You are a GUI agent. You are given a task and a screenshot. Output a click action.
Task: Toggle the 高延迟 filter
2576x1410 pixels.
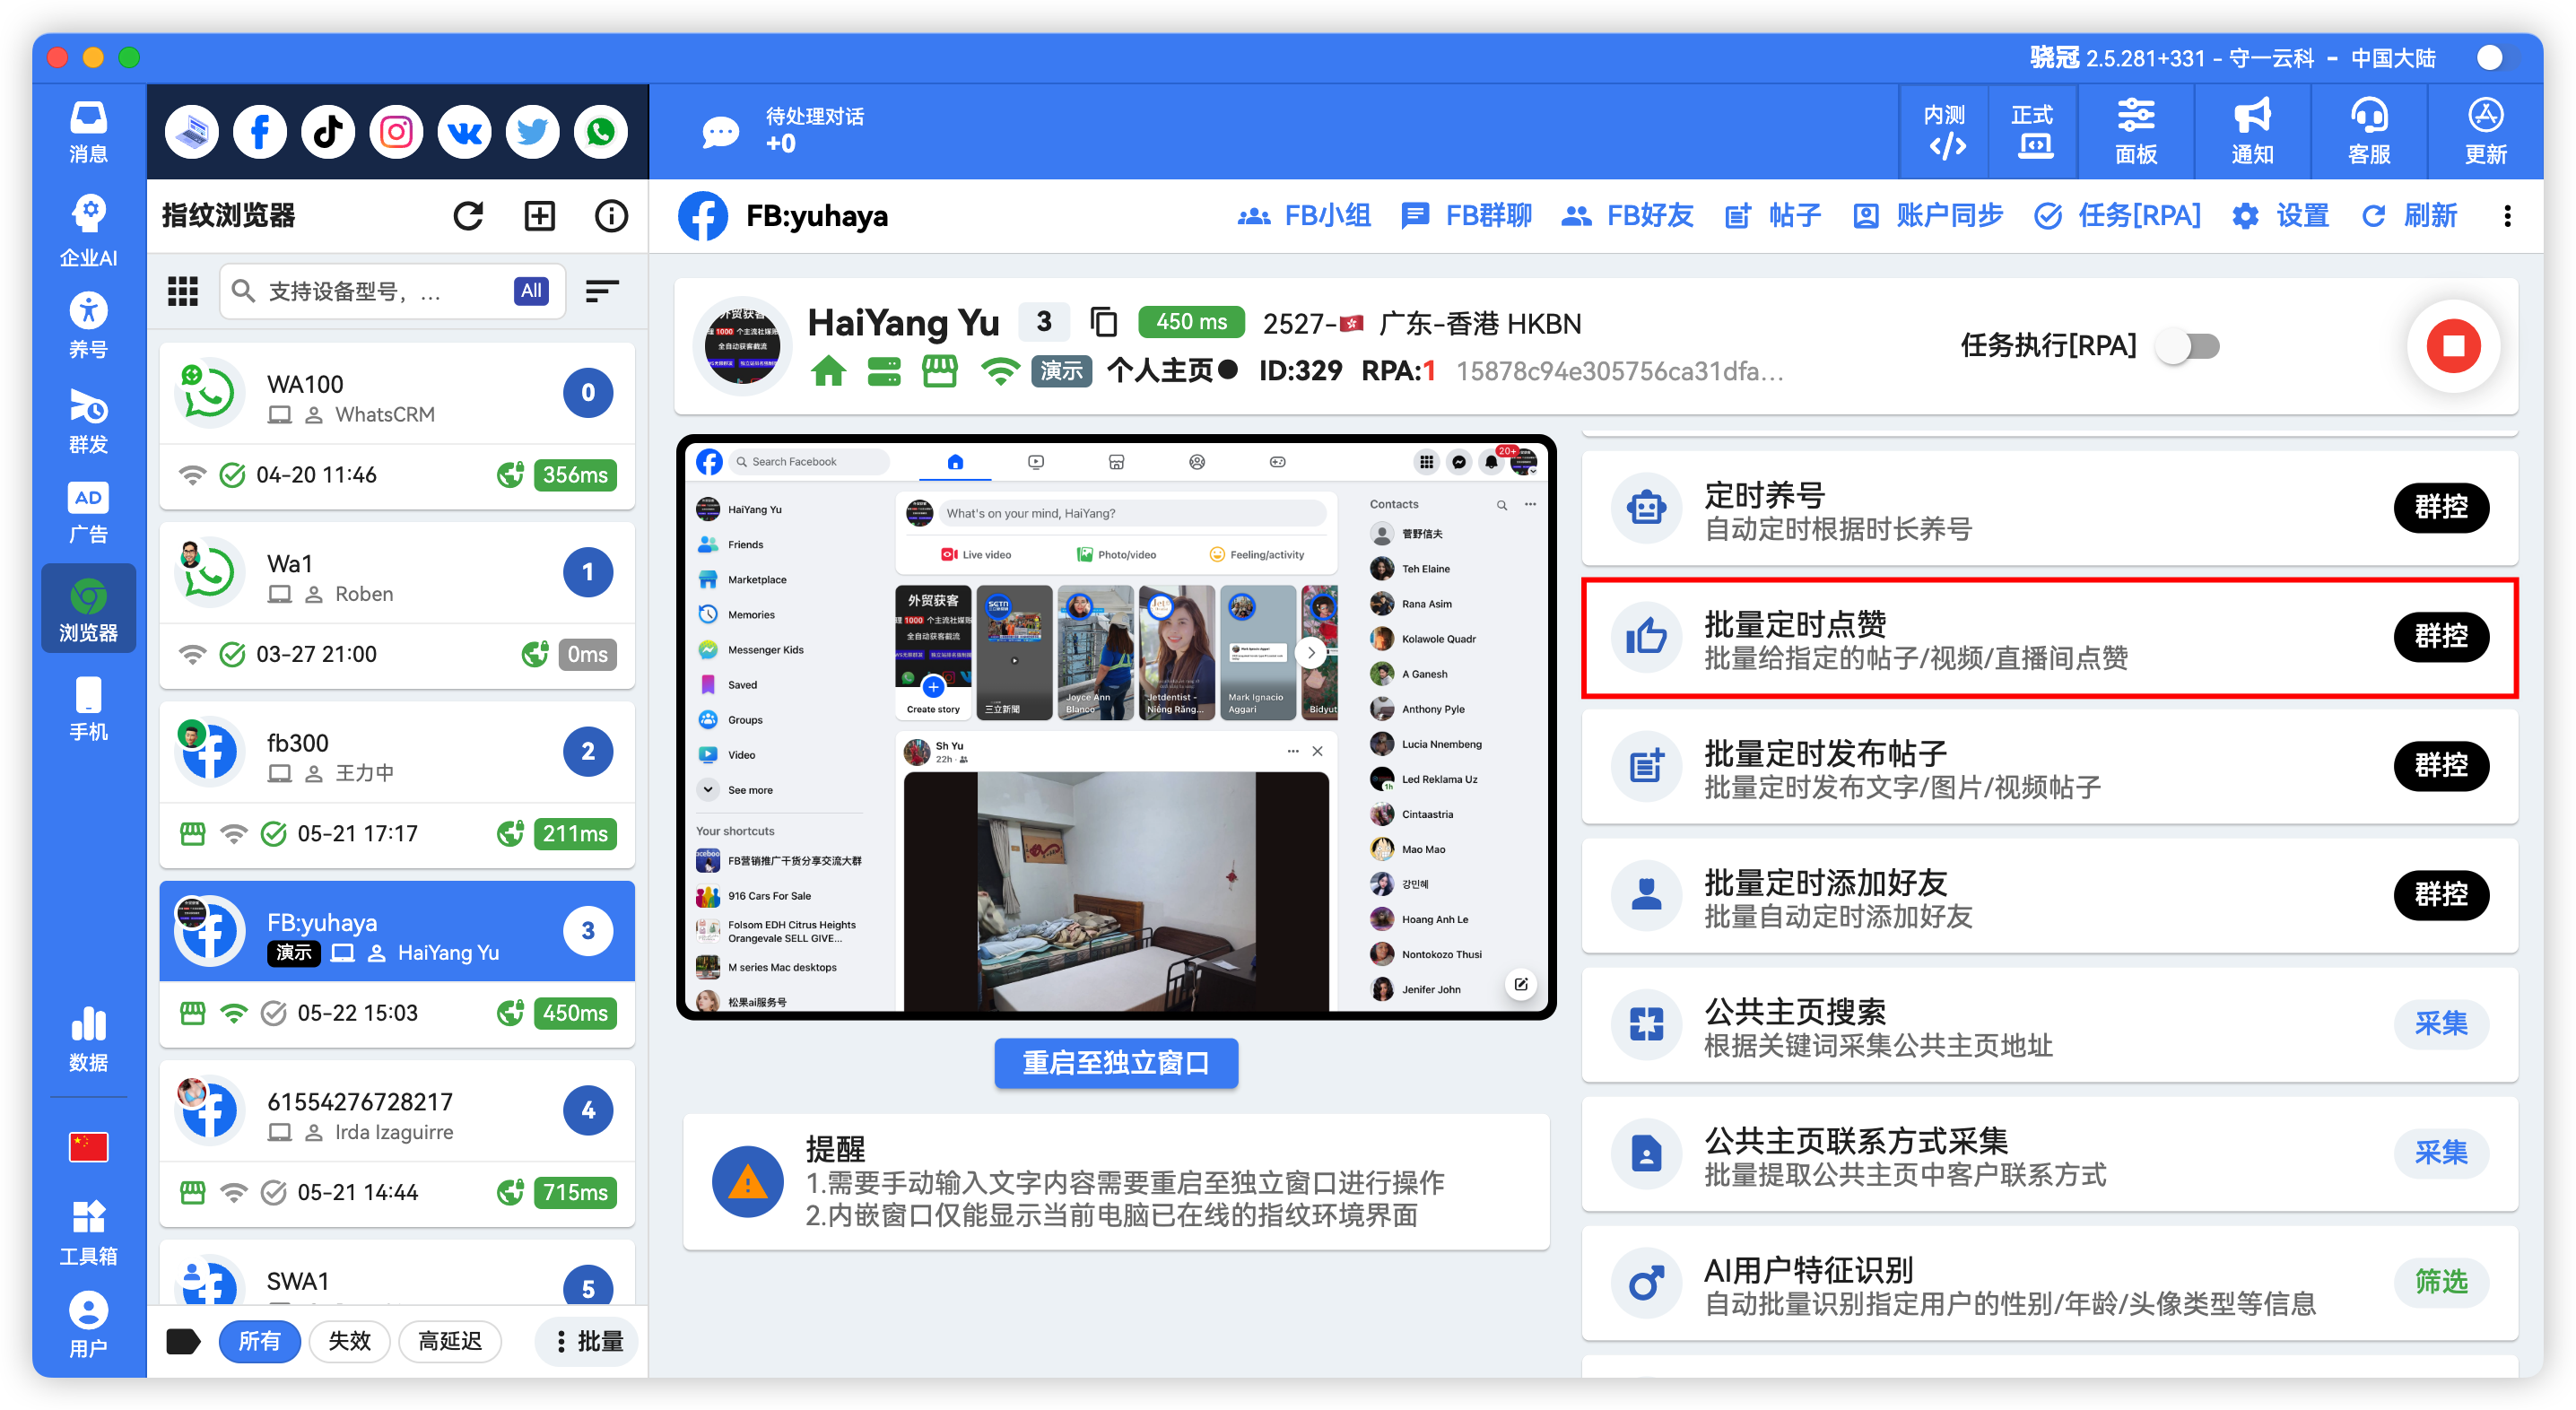tap(450, 1341)
